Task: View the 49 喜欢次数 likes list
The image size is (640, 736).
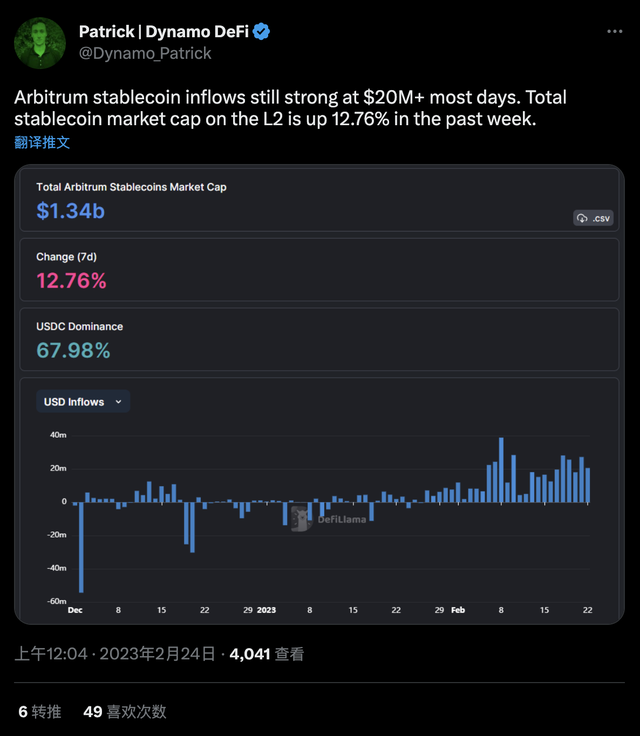Action: (x=125, y=712)
